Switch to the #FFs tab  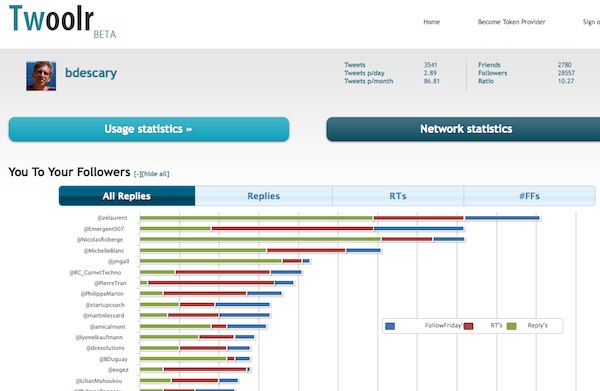click(530, 196)
